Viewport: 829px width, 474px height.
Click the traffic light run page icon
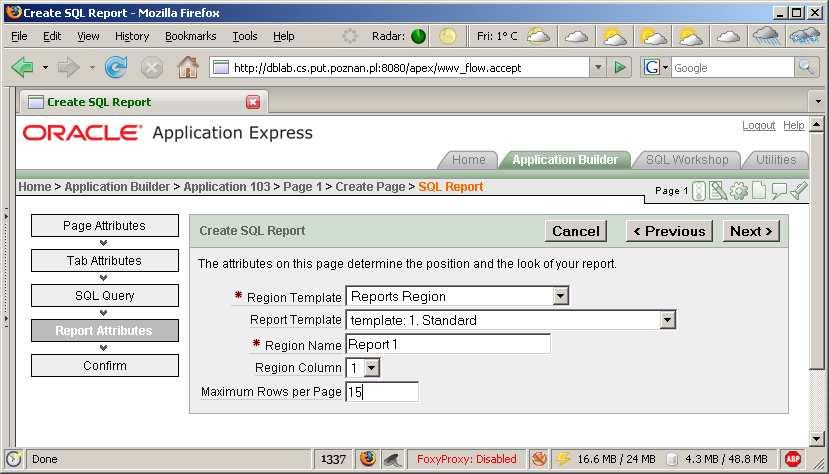pyautogui.click(x=699, y=191)
